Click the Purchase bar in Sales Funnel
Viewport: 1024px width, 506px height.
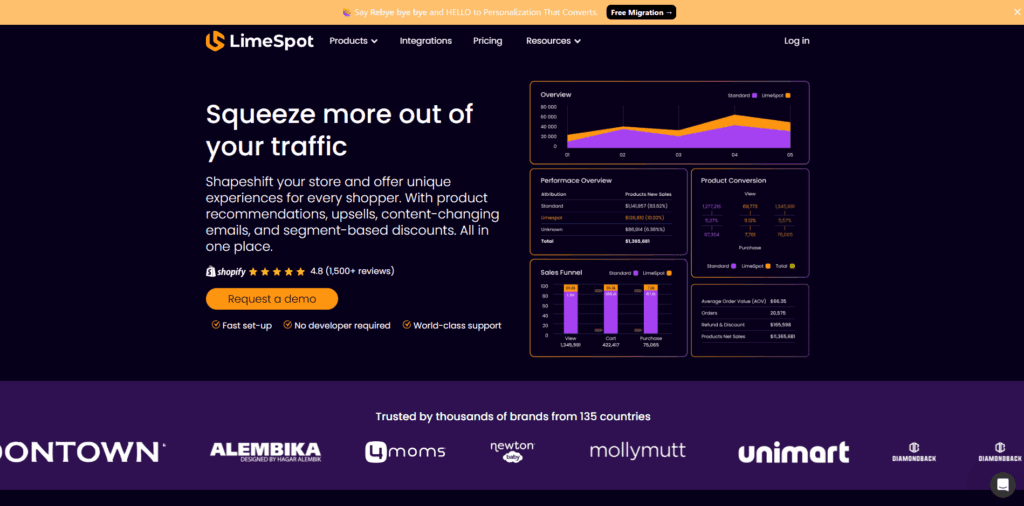pos(651,309)
